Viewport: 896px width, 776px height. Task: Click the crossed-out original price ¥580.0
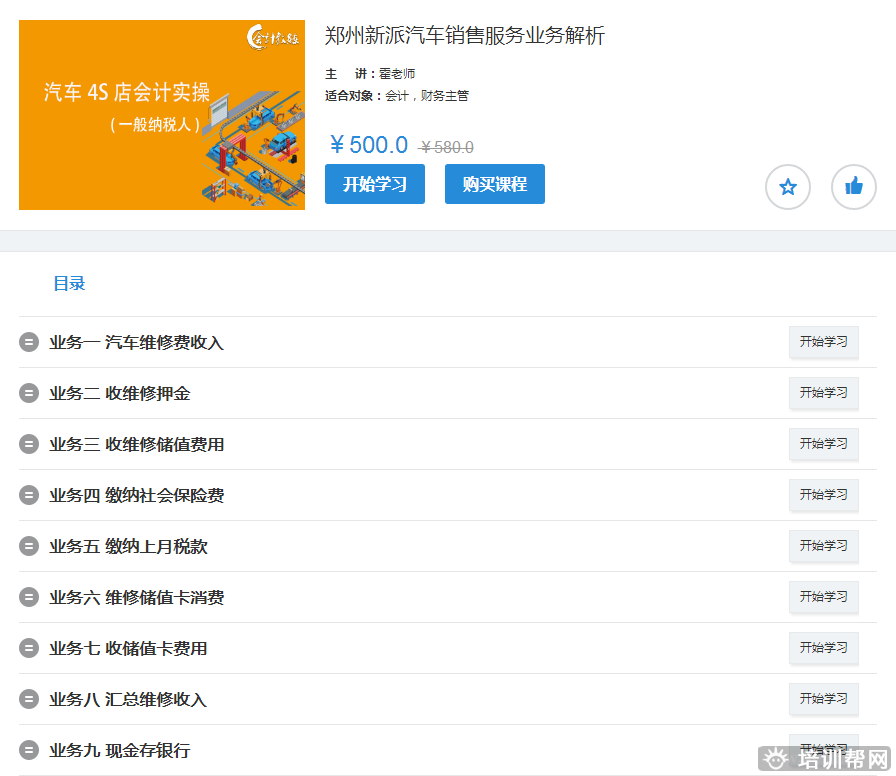[446, 147]
